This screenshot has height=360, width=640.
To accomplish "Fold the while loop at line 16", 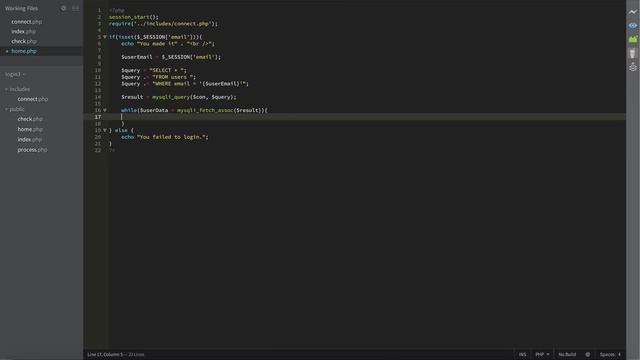I will pos(105,110).
